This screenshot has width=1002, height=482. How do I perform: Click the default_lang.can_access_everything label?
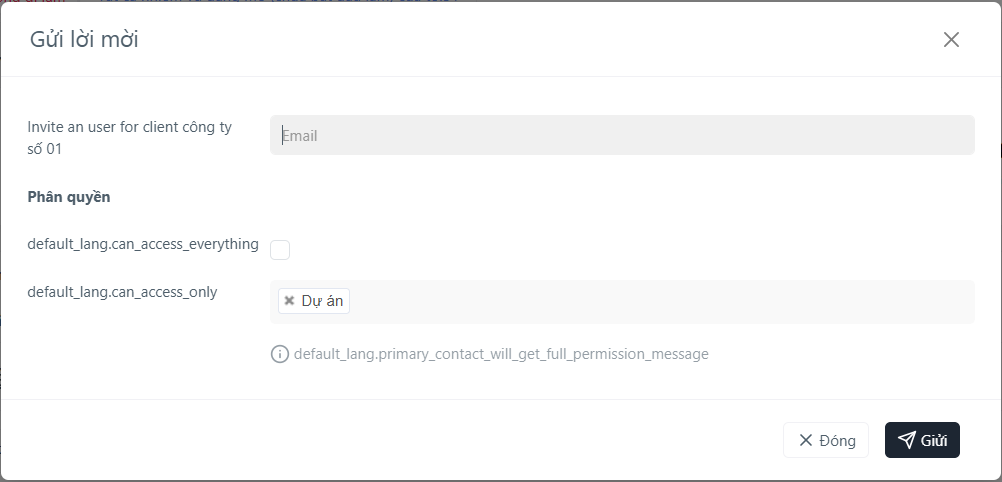[x=143, y=244]
